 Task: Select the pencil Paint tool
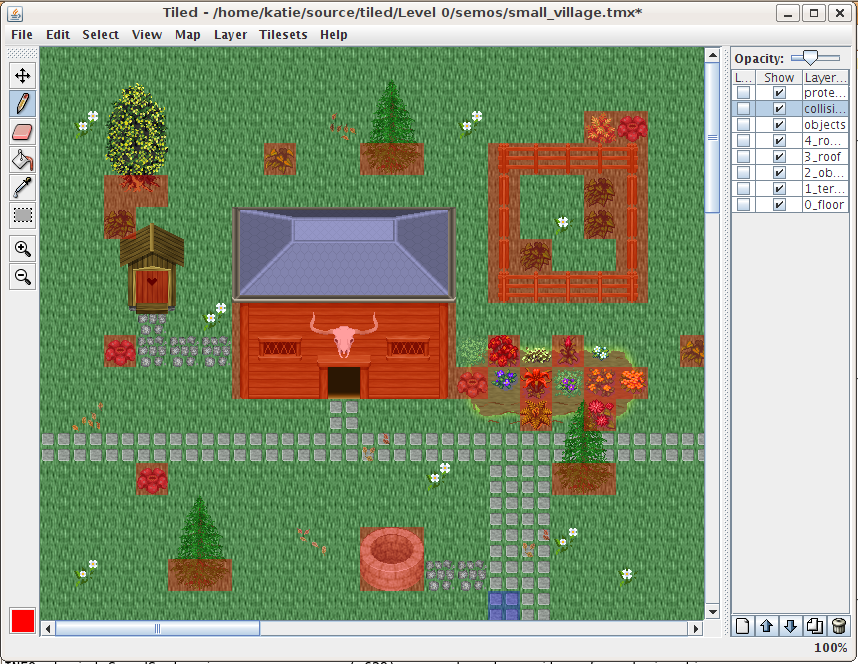[22, 103]
